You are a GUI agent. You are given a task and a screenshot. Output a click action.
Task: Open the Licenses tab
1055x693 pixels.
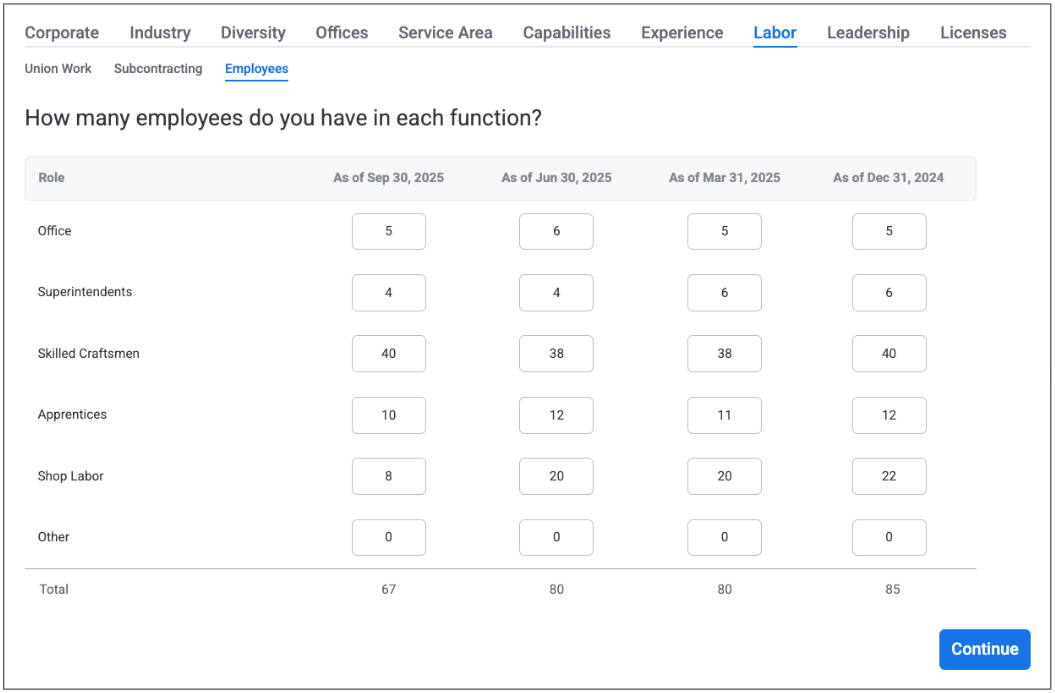[x=973, y=33]
